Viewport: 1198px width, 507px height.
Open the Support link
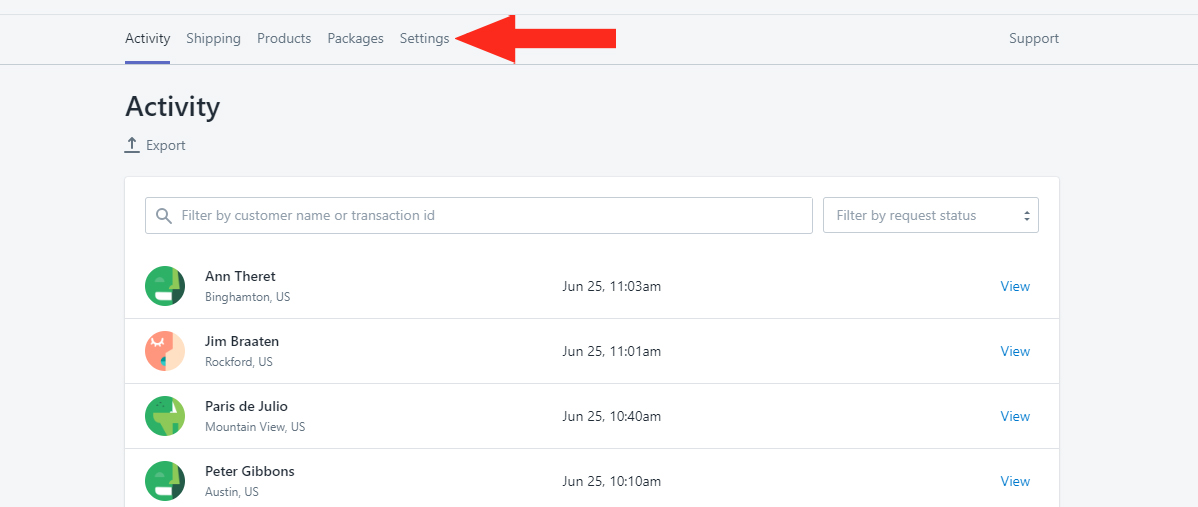(x=1034, y=38)
